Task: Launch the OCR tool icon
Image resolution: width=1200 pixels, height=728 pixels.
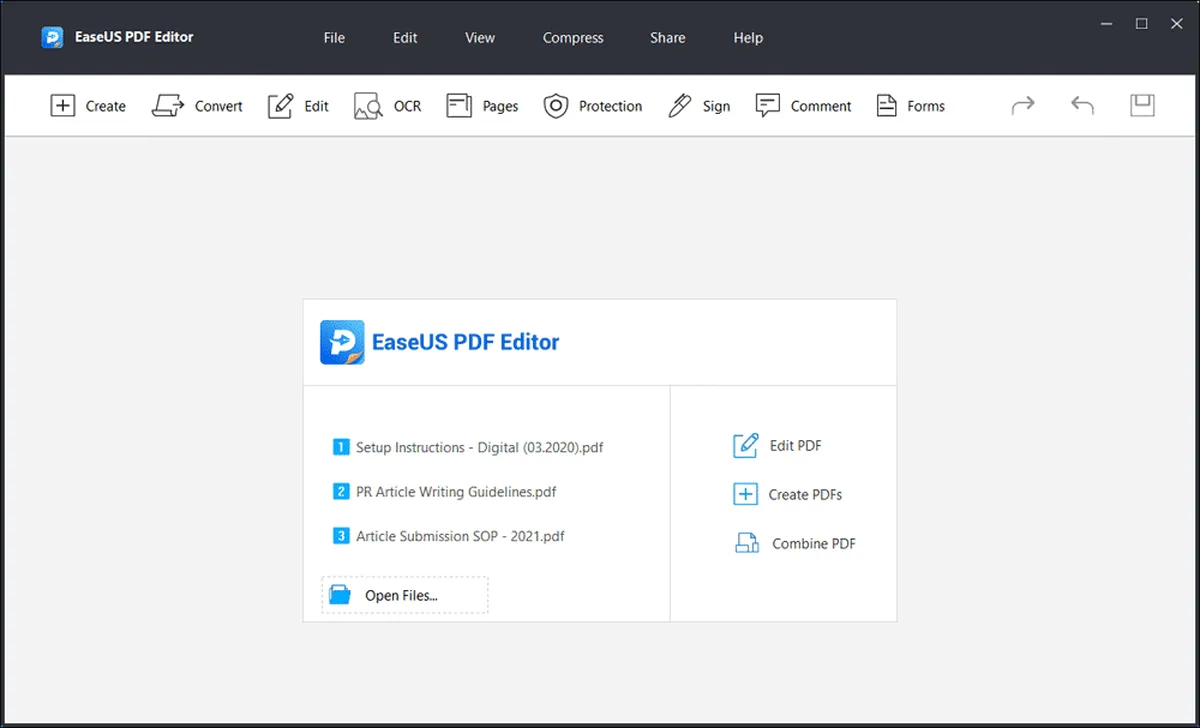Action: pos(368,106)
